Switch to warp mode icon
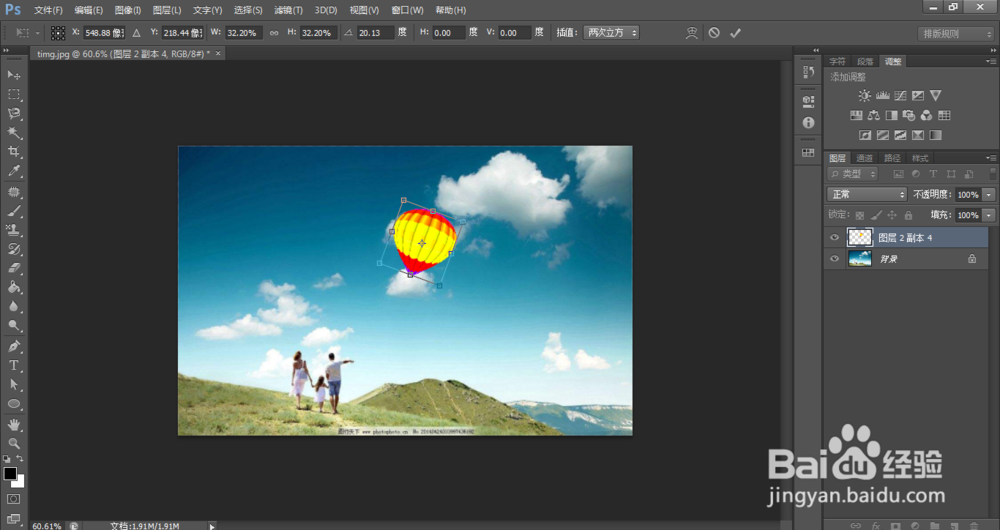Screen dimensions: 1000x530 click(691, 33)
